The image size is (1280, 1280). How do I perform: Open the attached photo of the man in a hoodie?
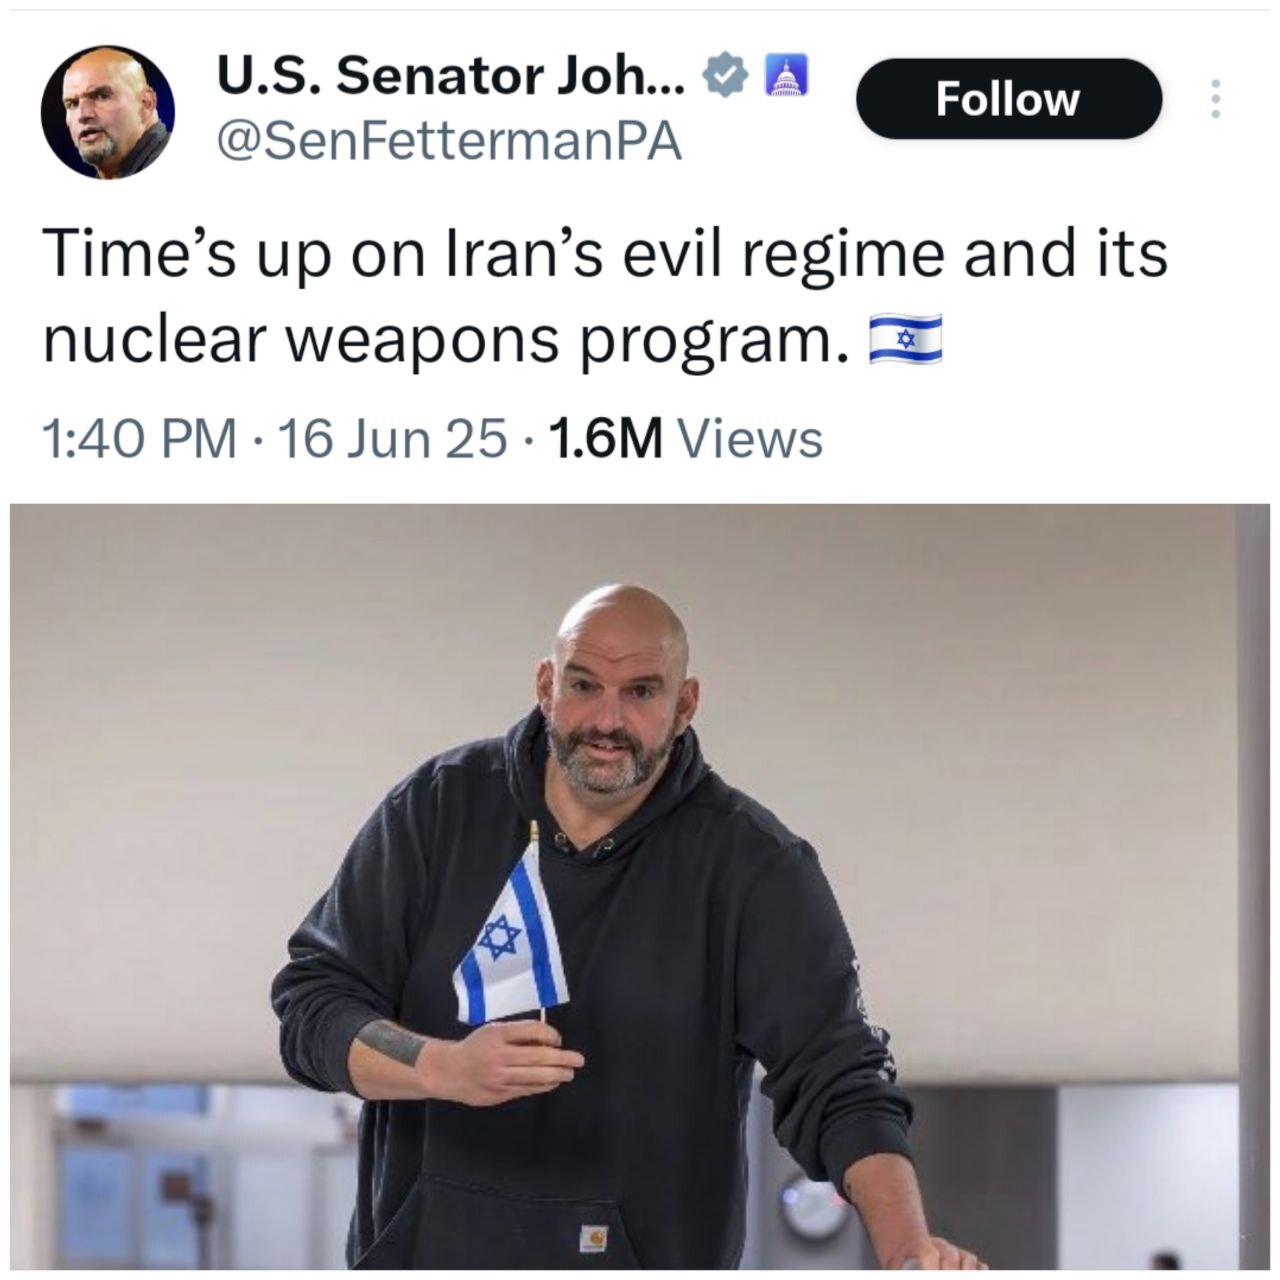point(640,887)
